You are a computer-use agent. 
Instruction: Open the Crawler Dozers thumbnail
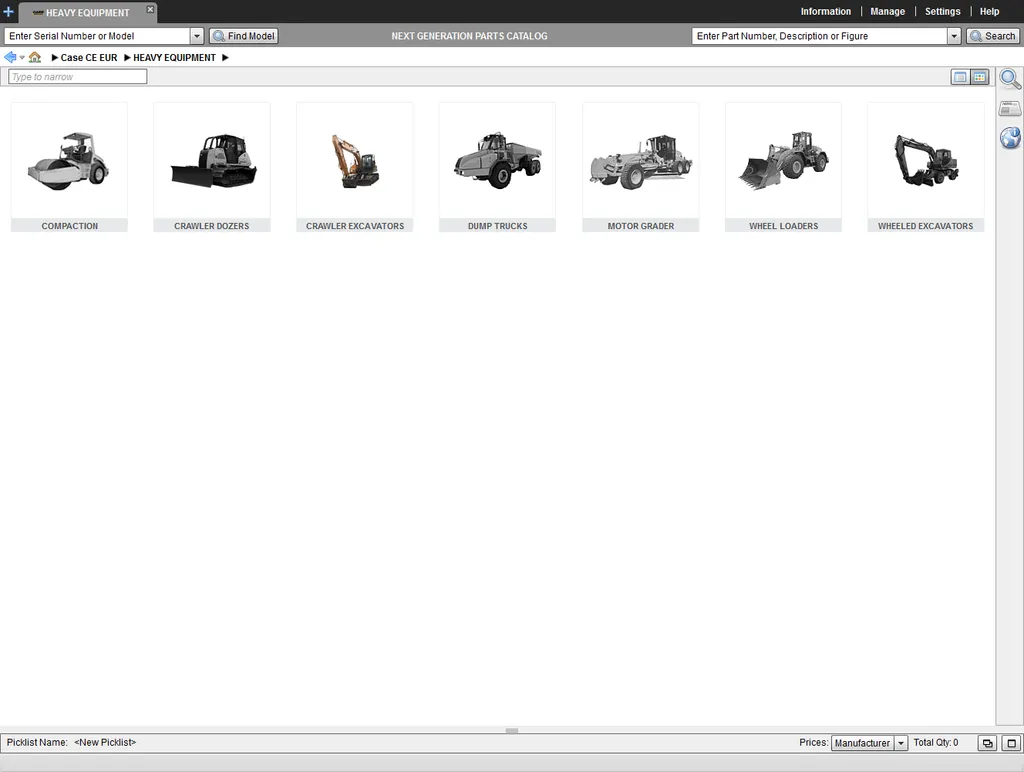click(x=212, y=161)
